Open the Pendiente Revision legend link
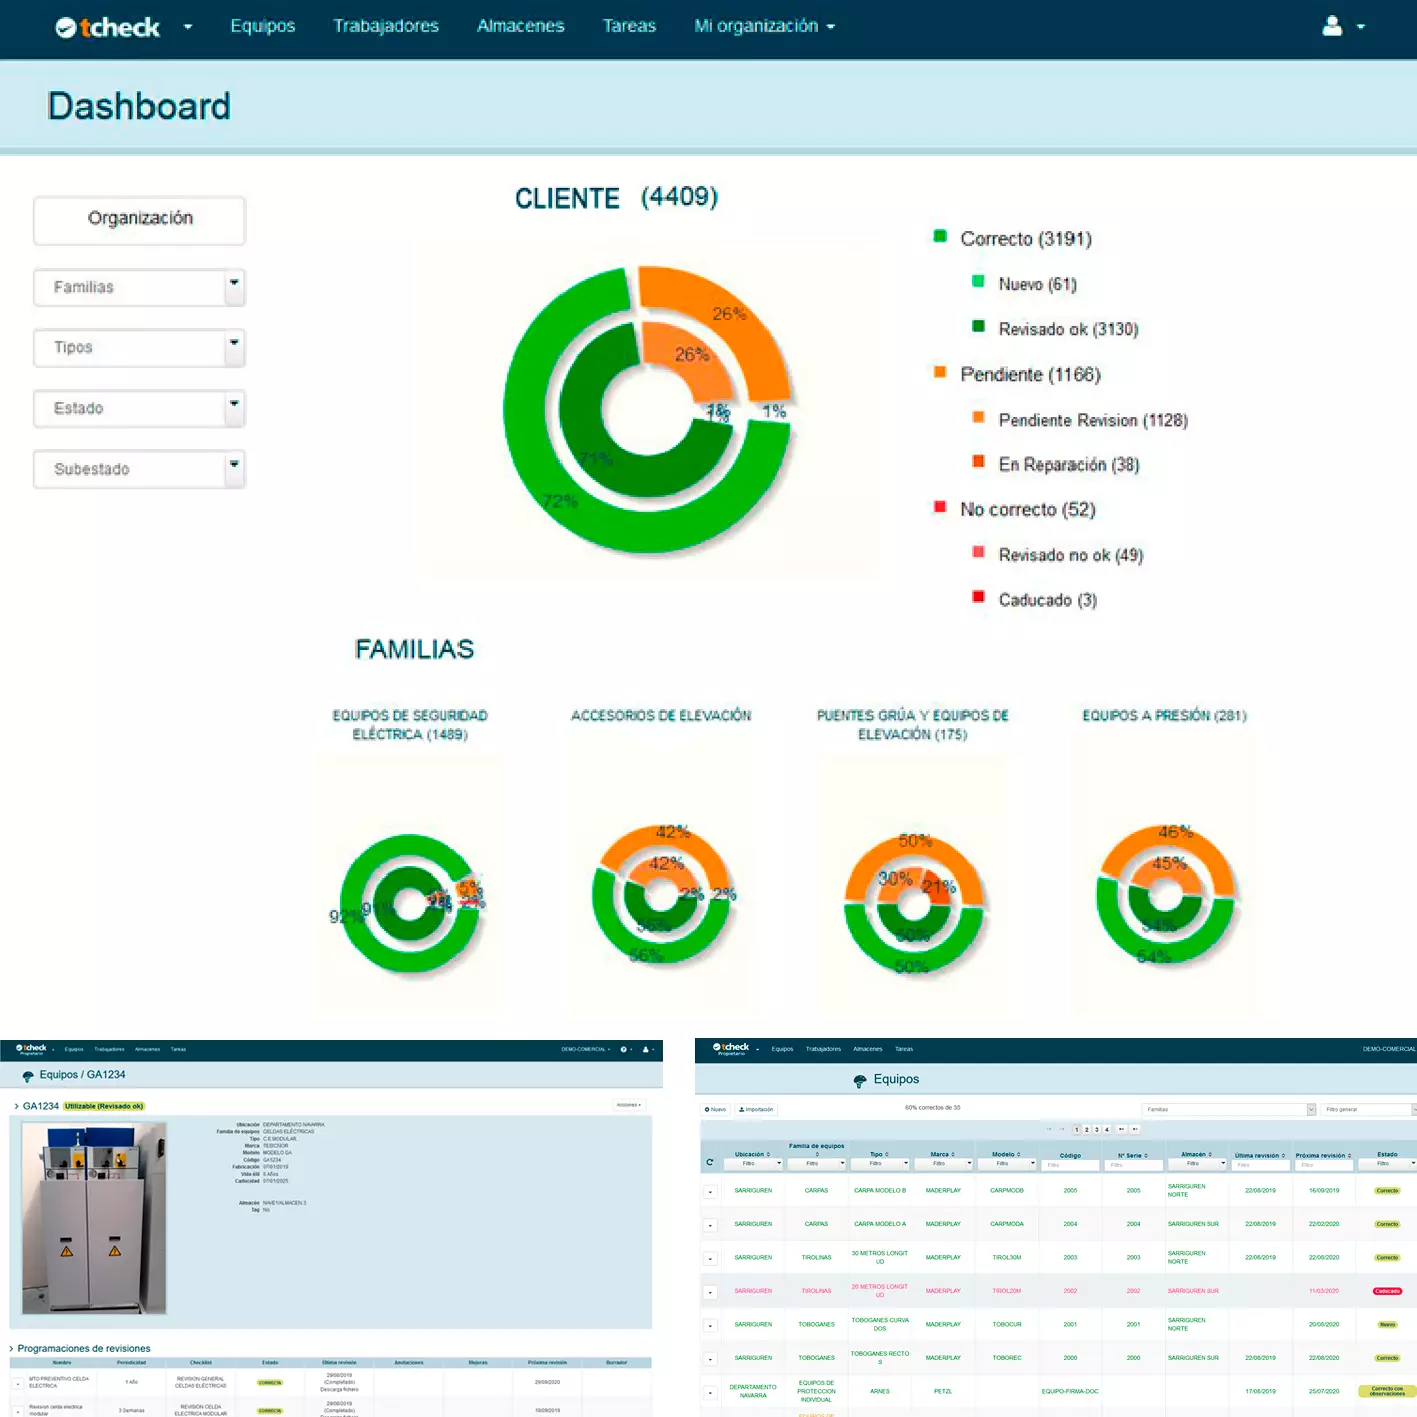The width and height of the screenshot is (1417, 1417). [1092, 420]
